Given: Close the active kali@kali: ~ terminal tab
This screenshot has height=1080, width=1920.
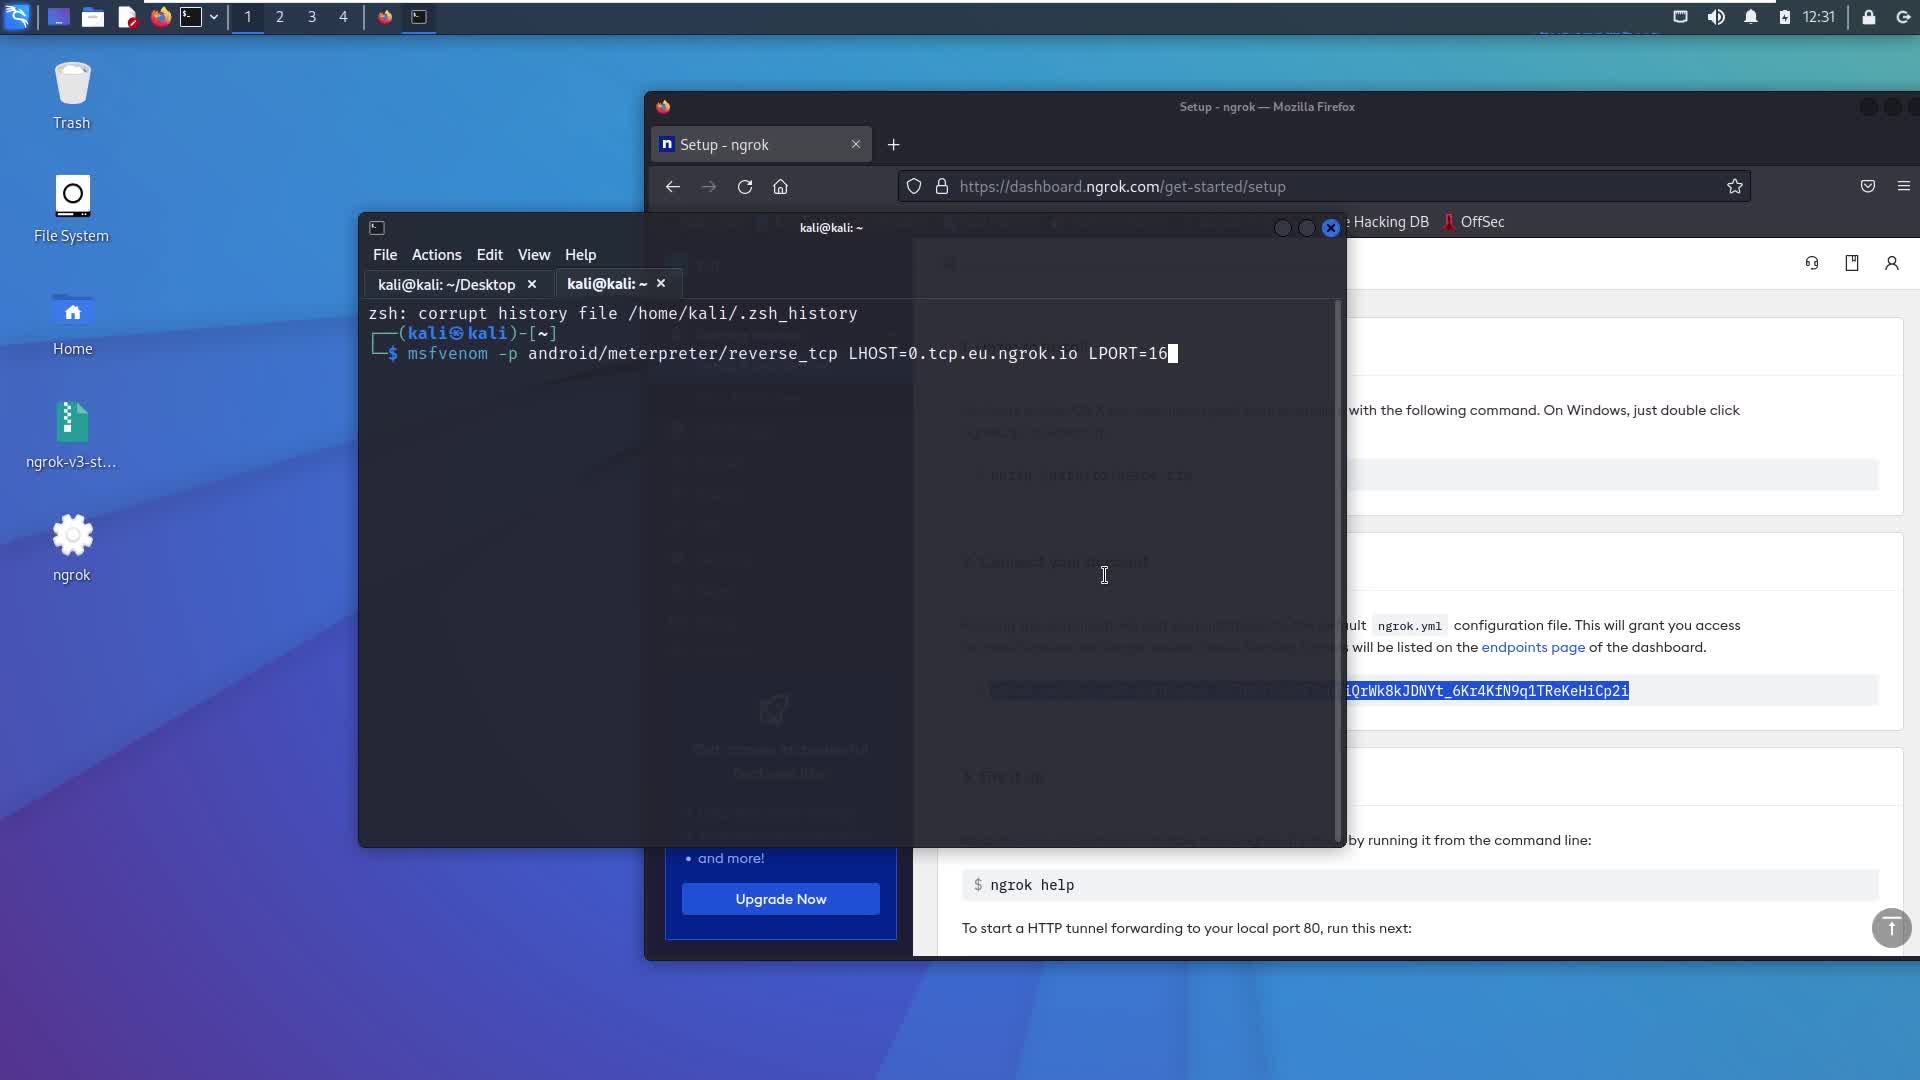Looking at the screenshot, I should pyautogui.click(x=661, y=284).
